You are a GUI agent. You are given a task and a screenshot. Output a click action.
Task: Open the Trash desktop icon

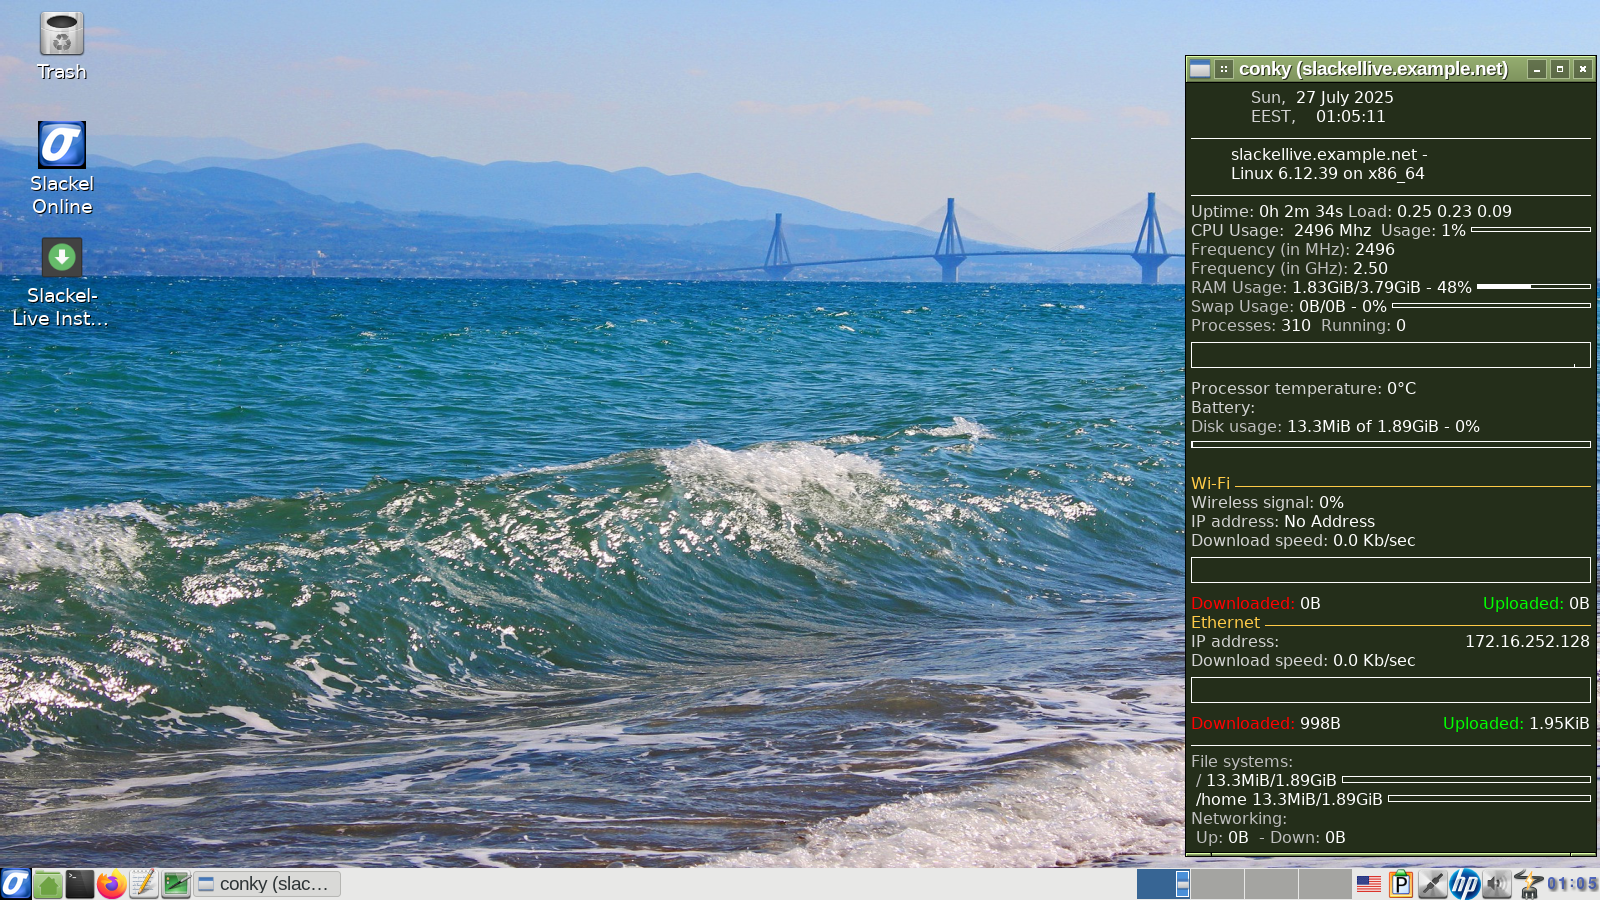[61, 35]
